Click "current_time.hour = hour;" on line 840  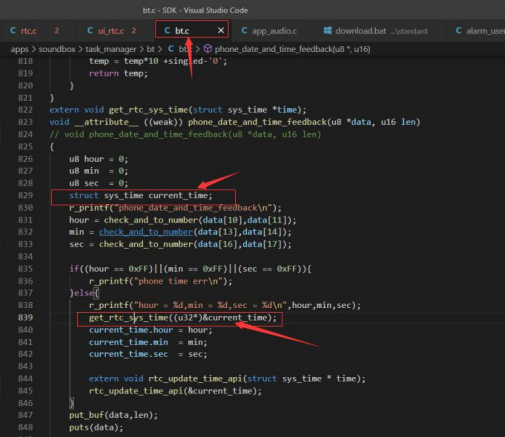(151, 330)
